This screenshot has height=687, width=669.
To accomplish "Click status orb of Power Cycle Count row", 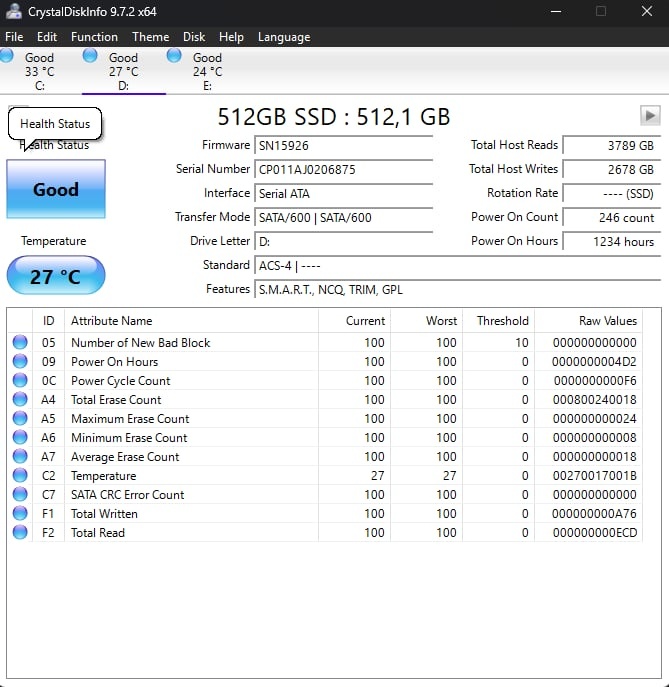I will coord(20,380).
